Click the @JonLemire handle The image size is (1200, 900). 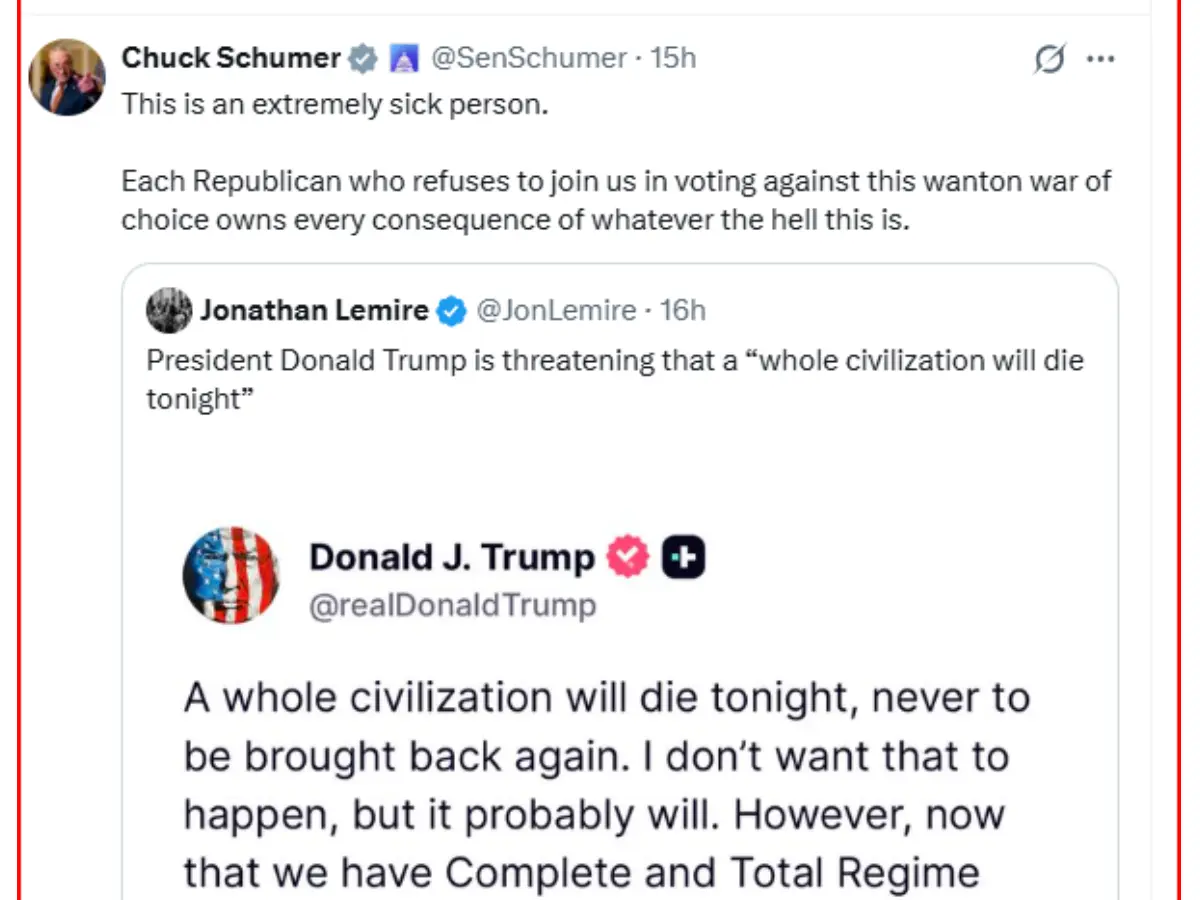point(556,311)
